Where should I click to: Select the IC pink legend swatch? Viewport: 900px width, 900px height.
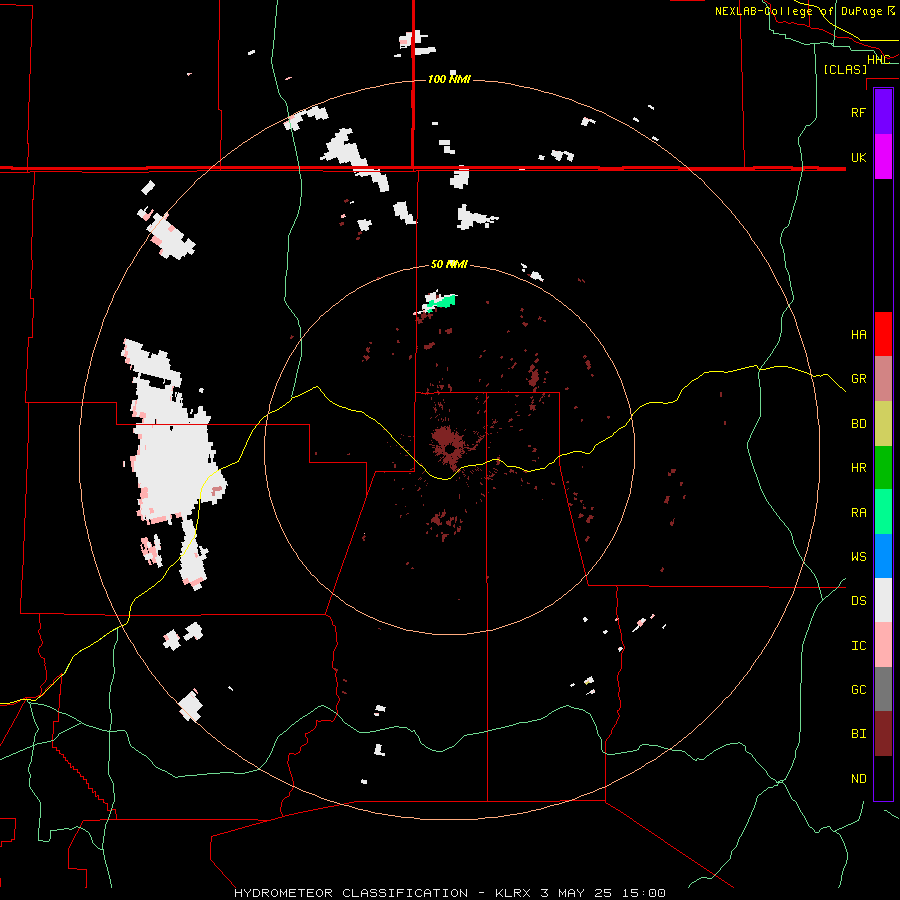883,645
